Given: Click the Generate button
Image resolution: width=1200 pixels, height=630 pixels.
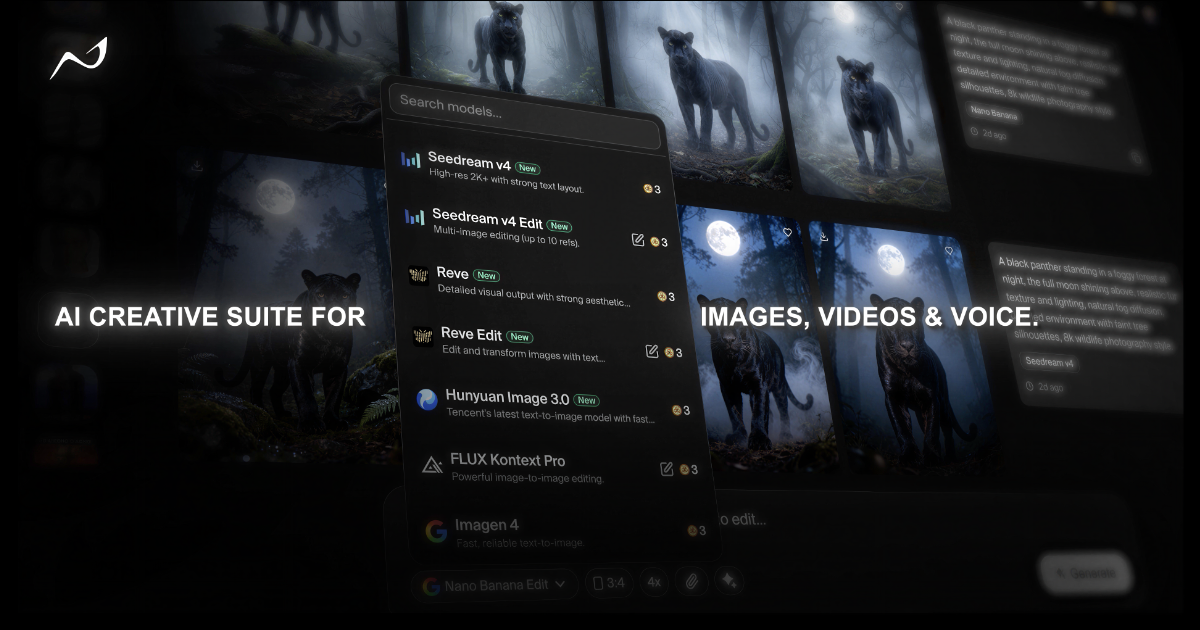Looking at the screenshot, I should point(1085,573).
